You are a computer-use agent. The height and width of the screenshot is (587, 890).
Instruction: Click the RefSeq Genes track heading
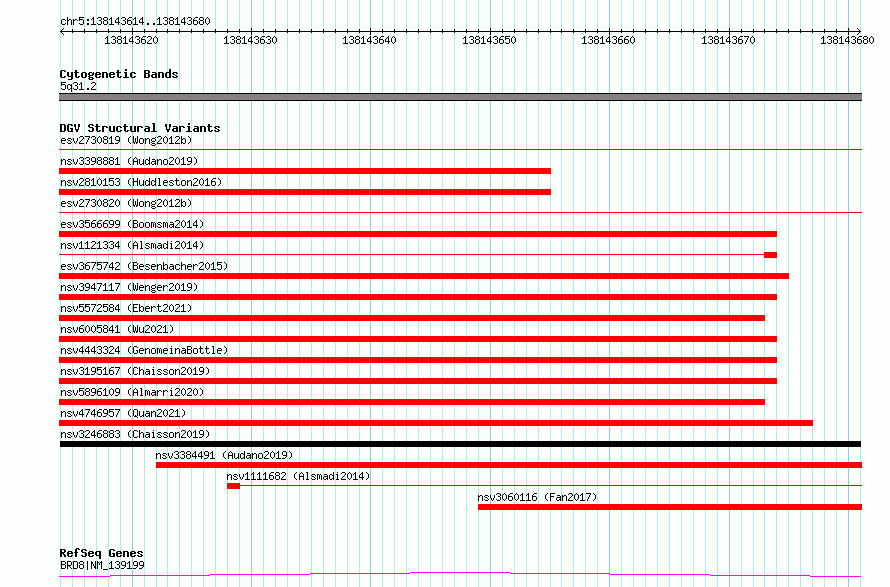(102, 553)
